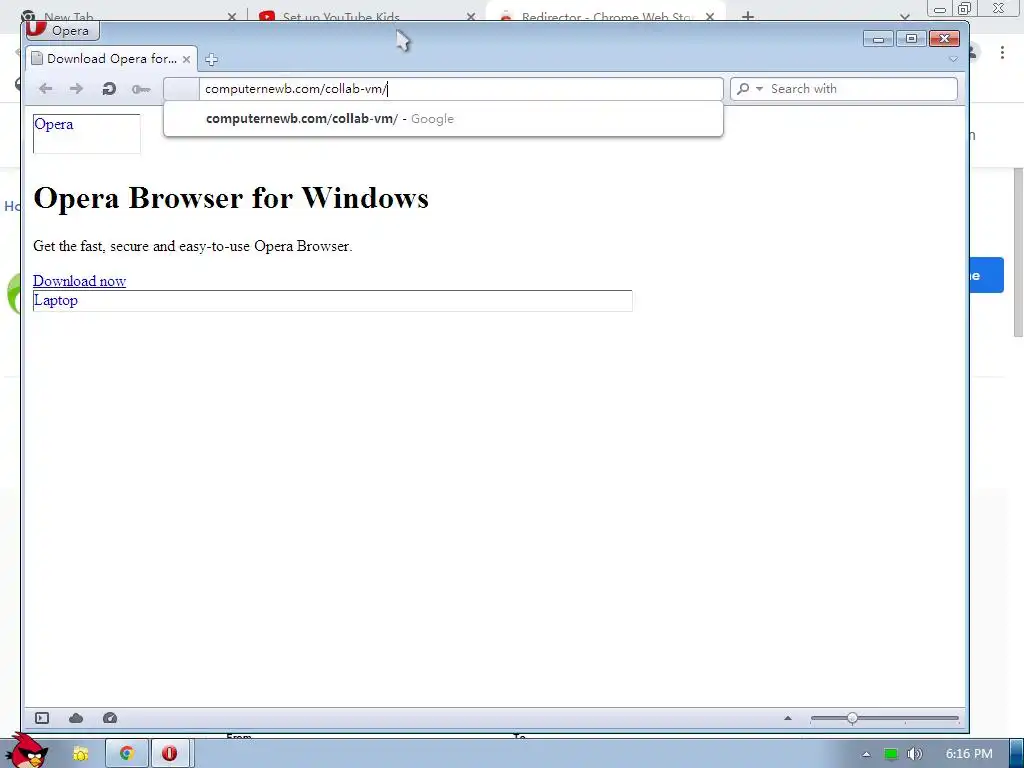
Task: Toggle the Opera panels button
Action: pyautogui.click(x=42, y=718)
